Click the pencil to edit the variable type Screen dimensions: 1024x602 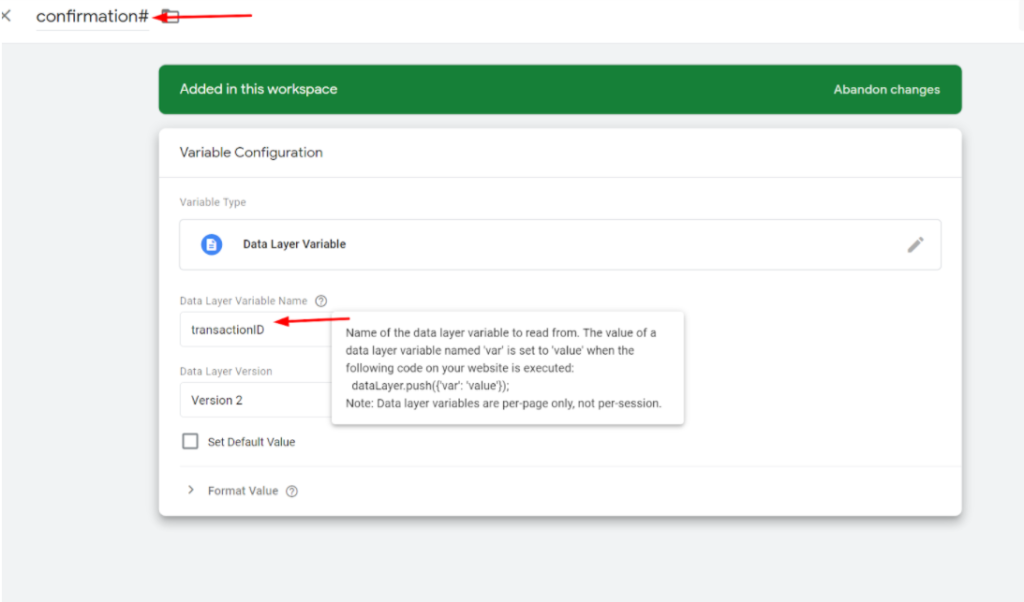pyautogui.click(x=915, y=245)
